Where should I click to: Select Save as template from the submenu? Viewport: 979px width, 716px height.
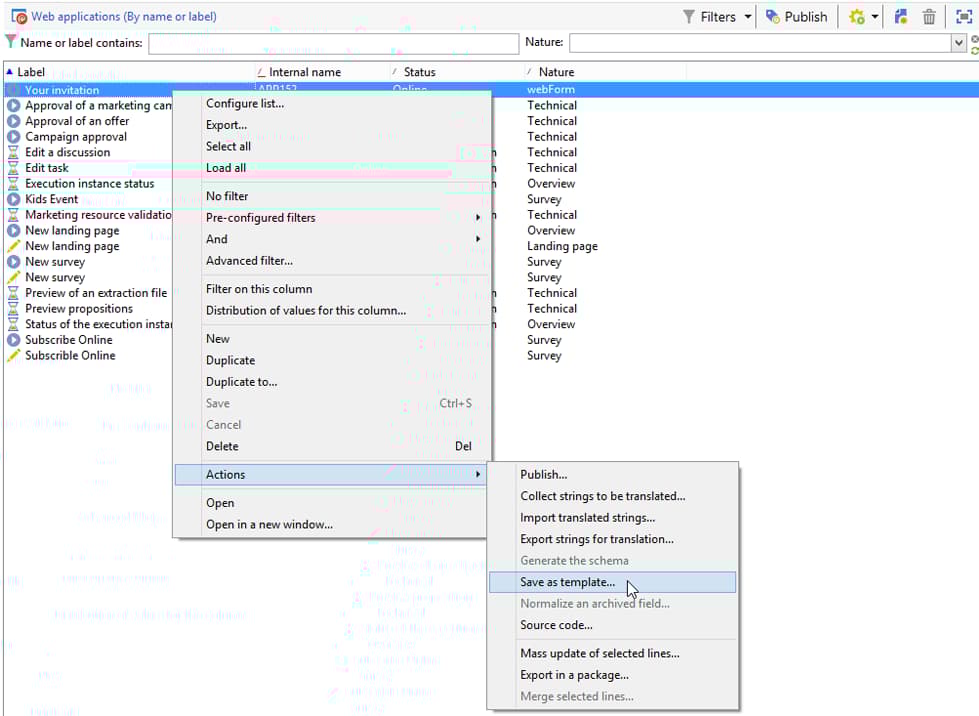point(568,582)
